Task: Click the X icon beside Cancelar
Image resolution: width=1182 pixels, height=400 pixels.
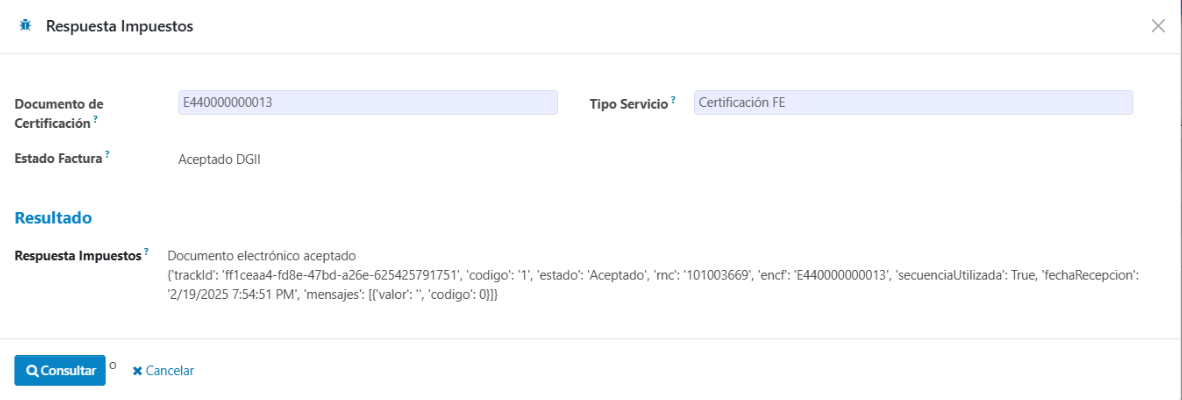Action: click(137, 371)
